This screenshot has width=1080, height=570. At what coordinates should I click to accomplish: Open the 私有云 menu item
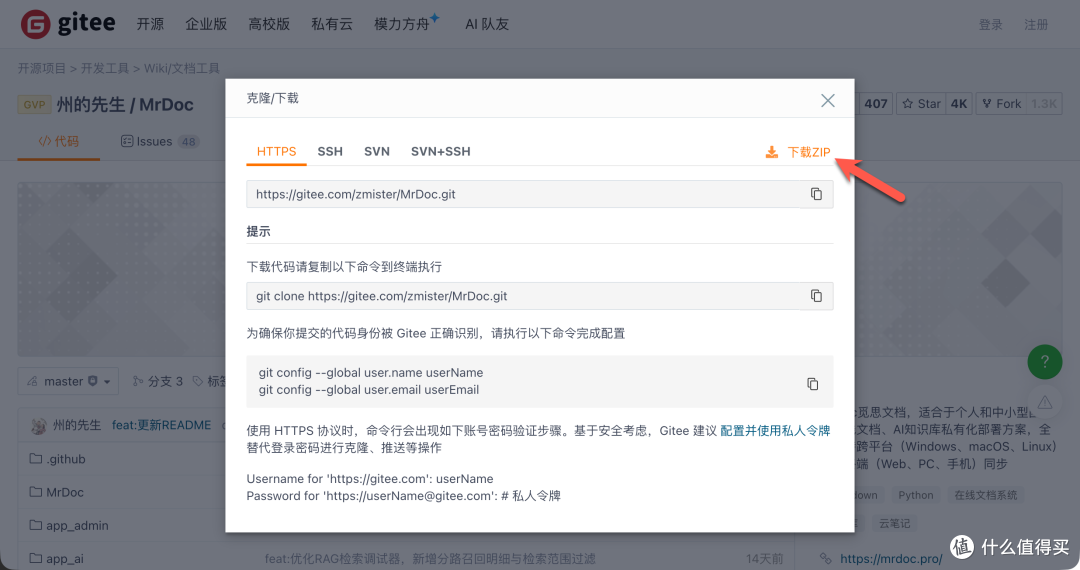pos(331,24)
